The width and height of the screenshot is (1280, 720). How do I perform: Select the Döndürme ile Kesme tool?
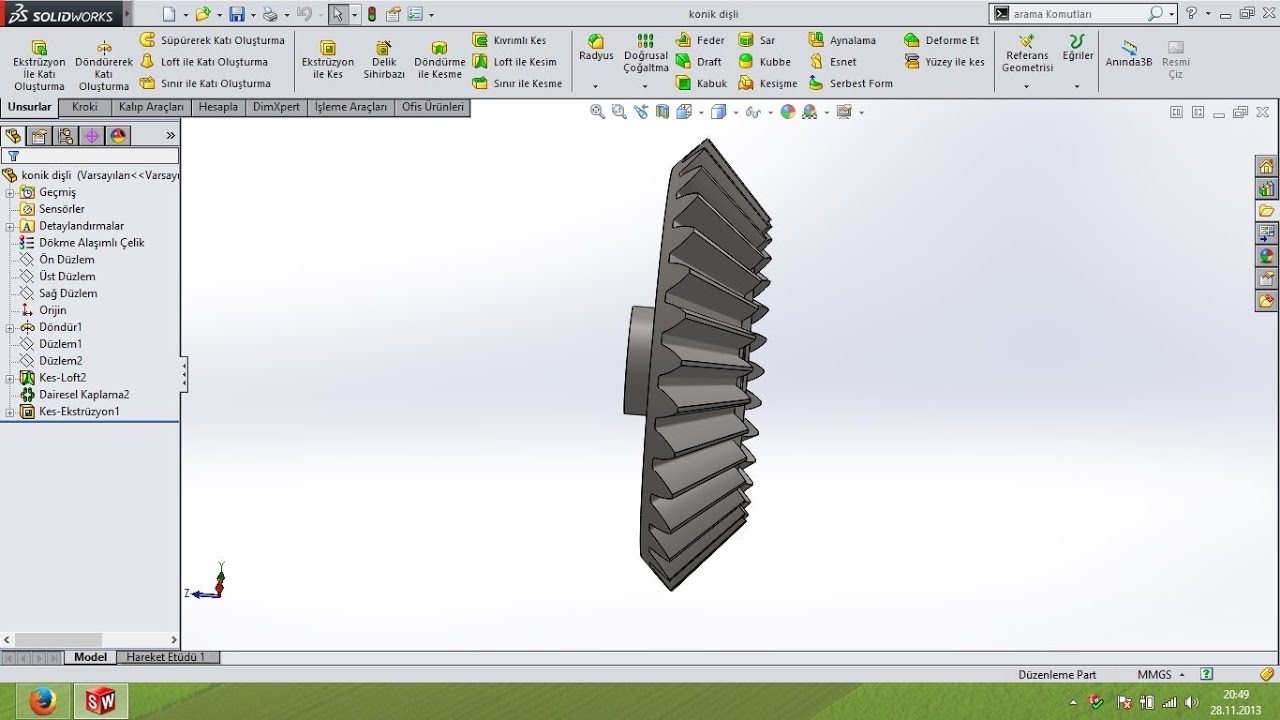[439, 60]
